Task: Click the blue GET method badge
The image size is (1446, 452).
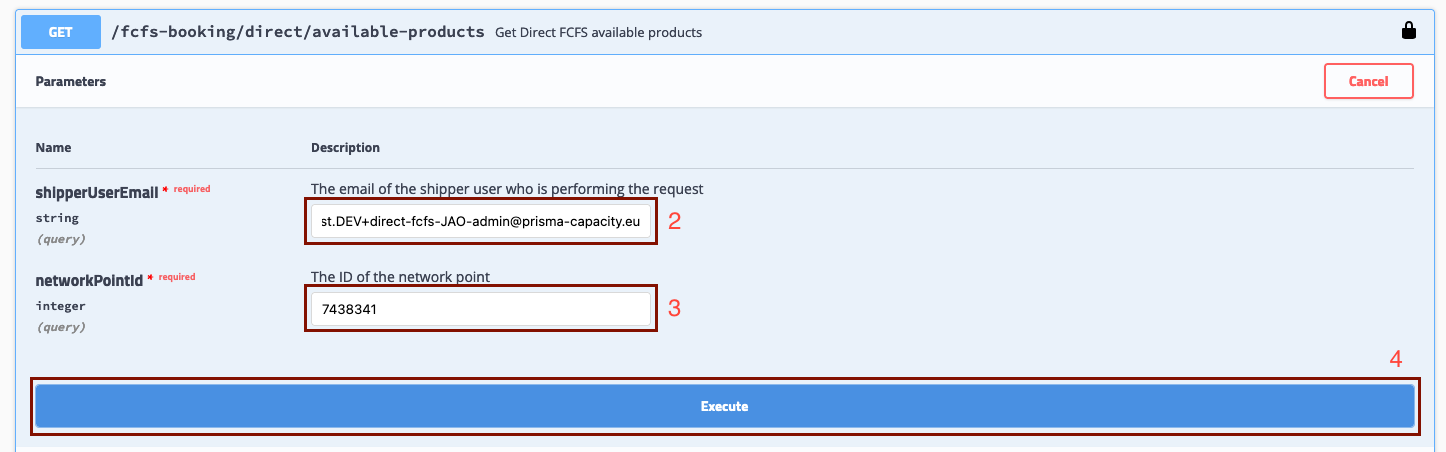Action: click(61, 32)
